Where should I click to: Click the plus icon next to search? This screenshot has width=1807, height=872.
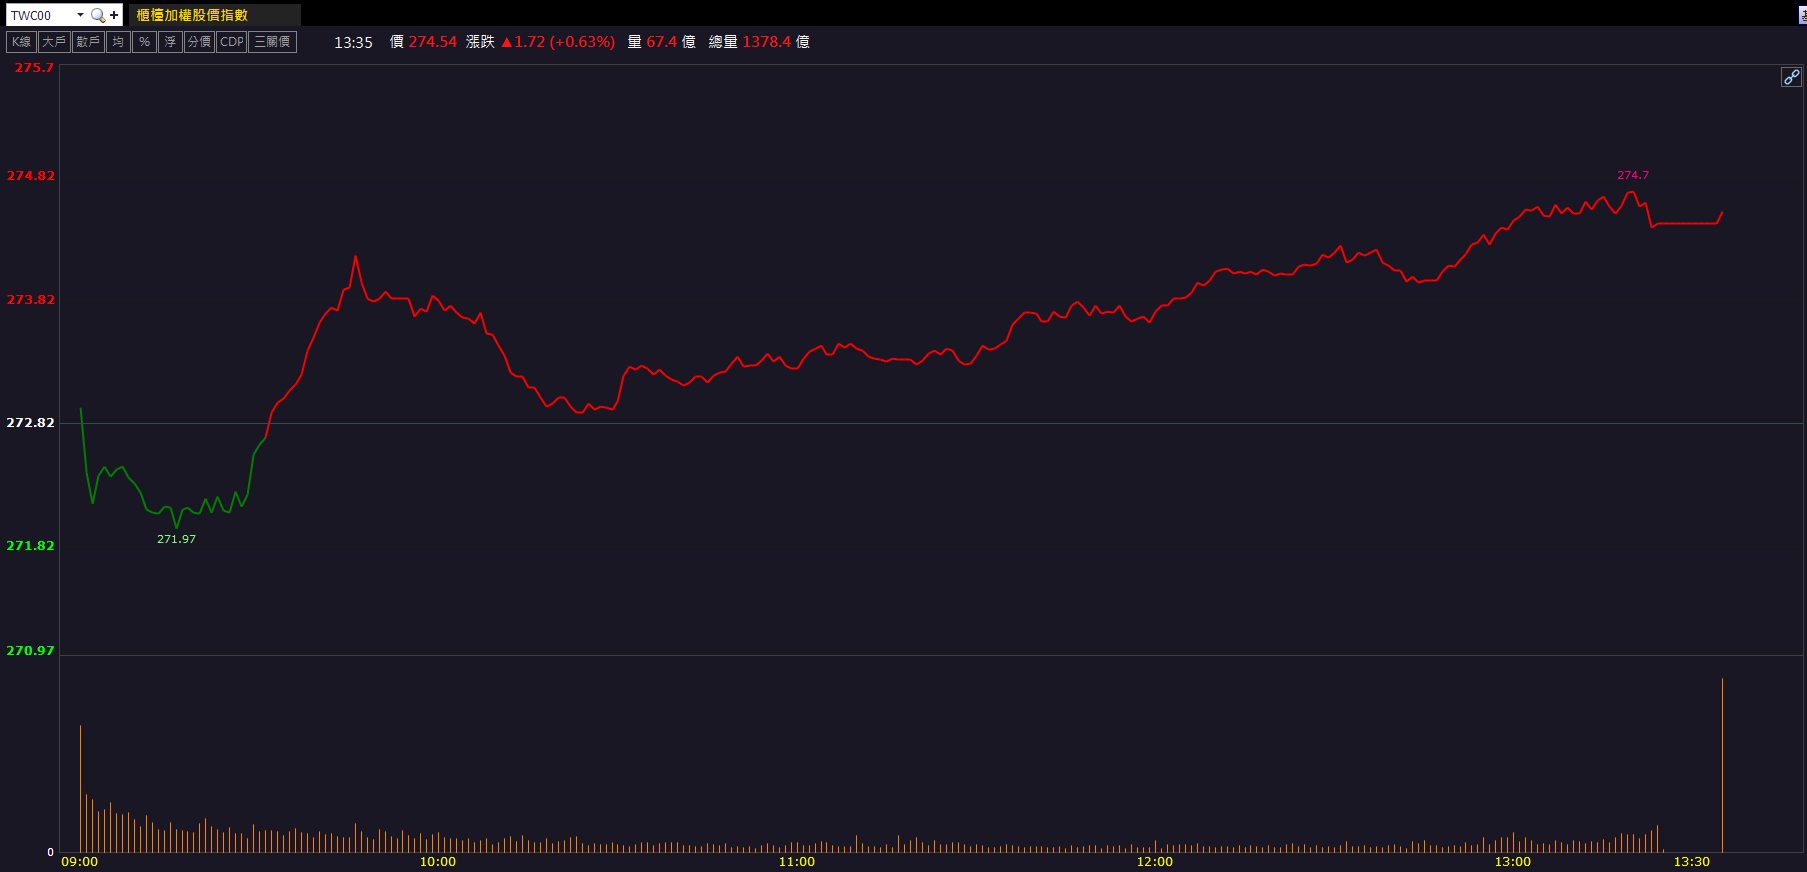point(114,15)
